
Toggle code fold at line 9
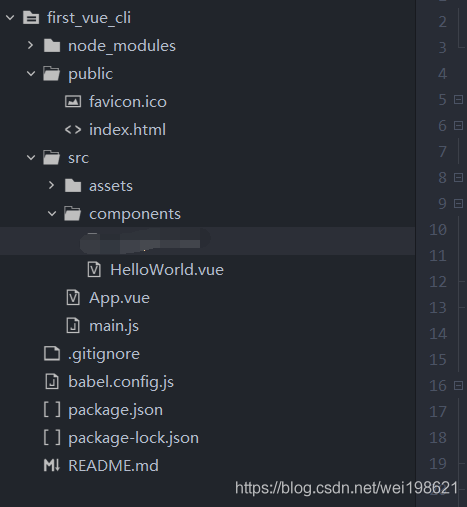[459, 203]
